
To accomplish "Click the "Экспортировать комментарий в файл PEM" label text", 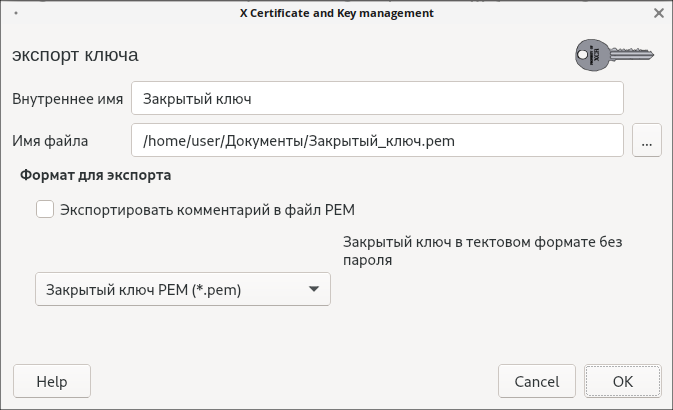I will 208,210.
